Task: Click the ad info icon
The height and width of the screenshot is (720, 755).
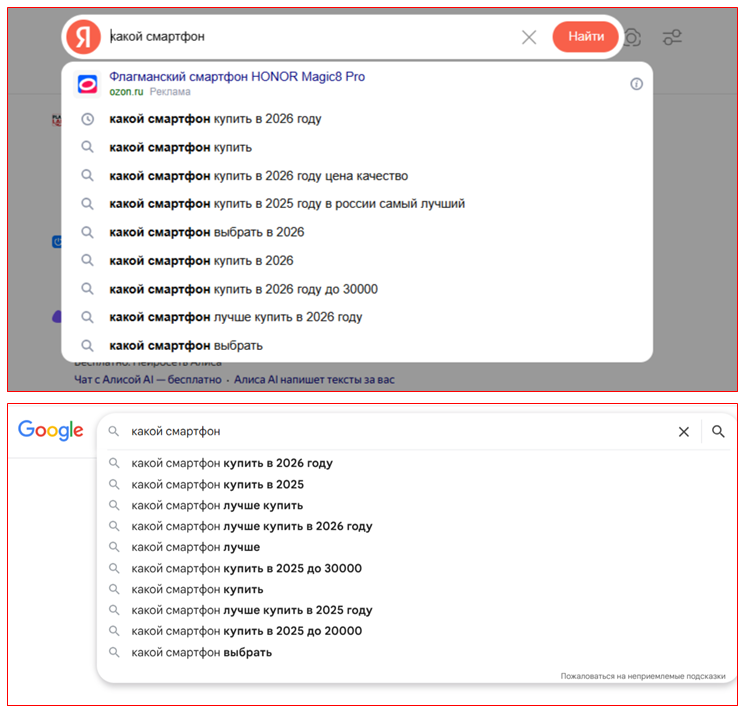Action: tap(636, 84)
